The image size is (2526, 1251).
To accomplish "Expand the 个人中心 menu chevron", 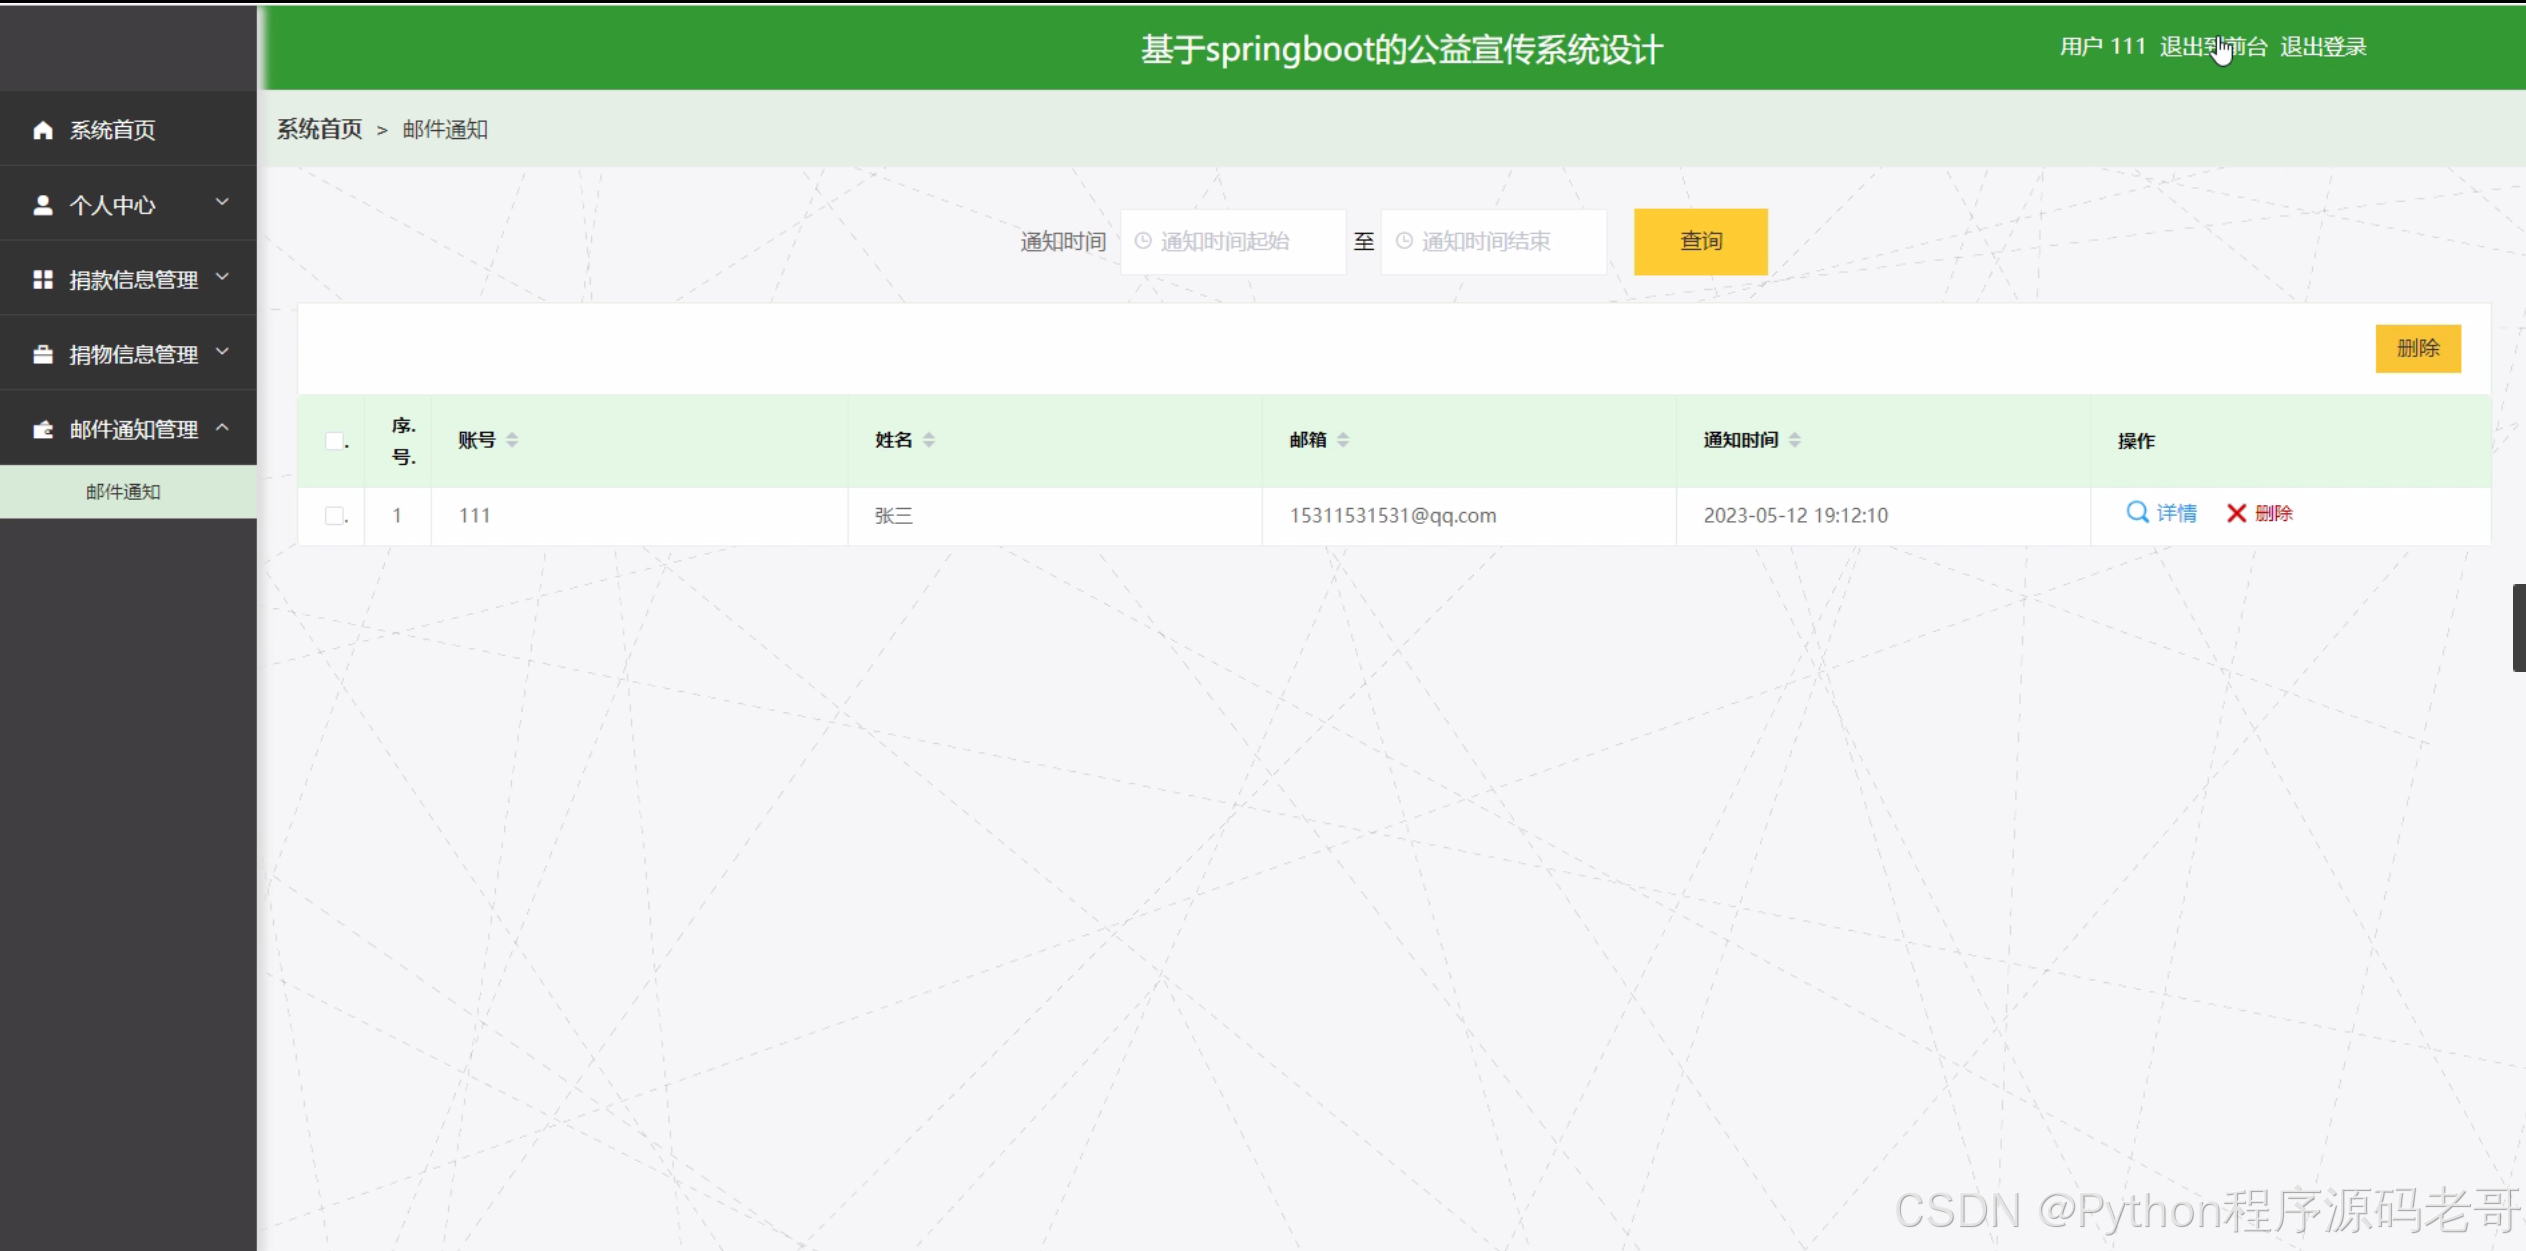I will click(222, 203).
